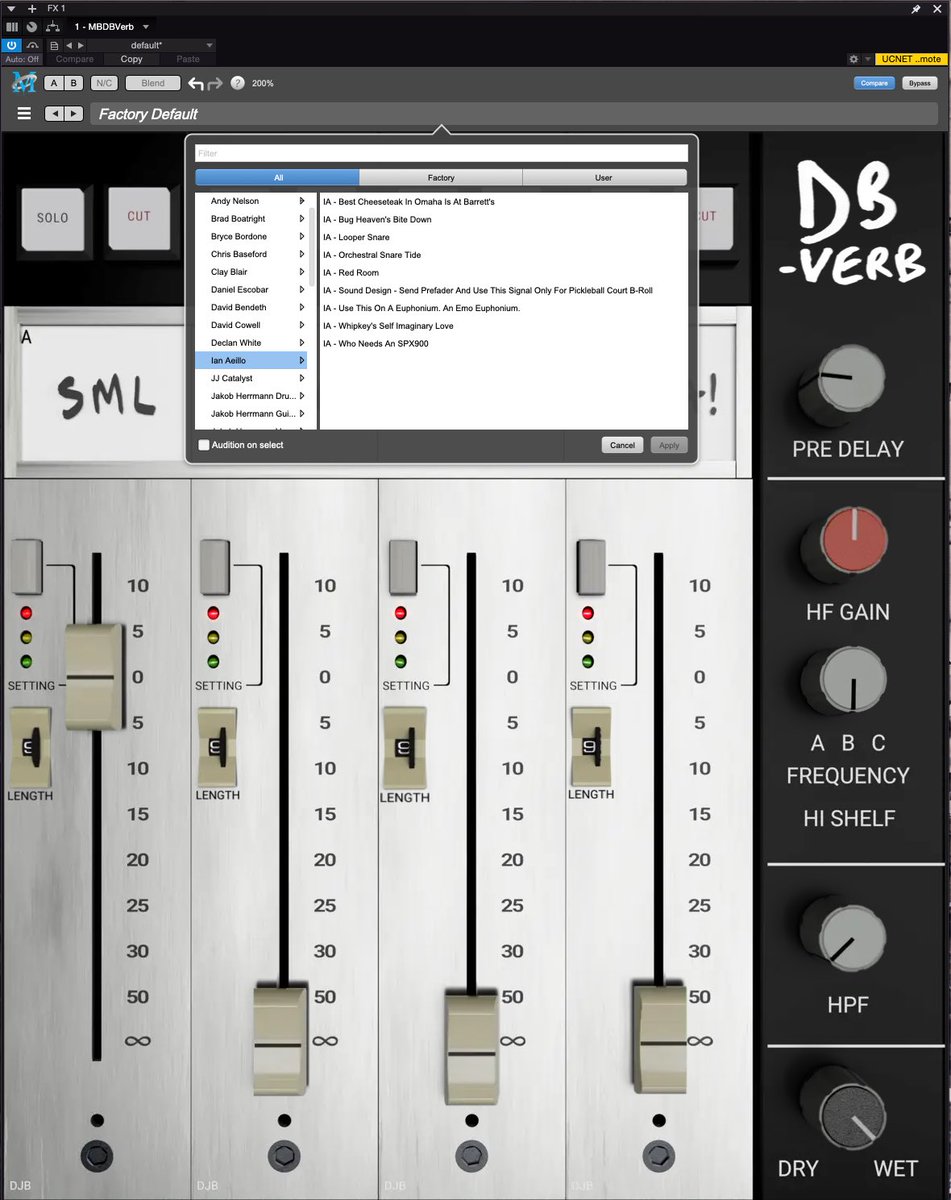951x1200 pixels.
Task: Select the Declan White category
Action: pyautogui.click(x=251, y=343)
